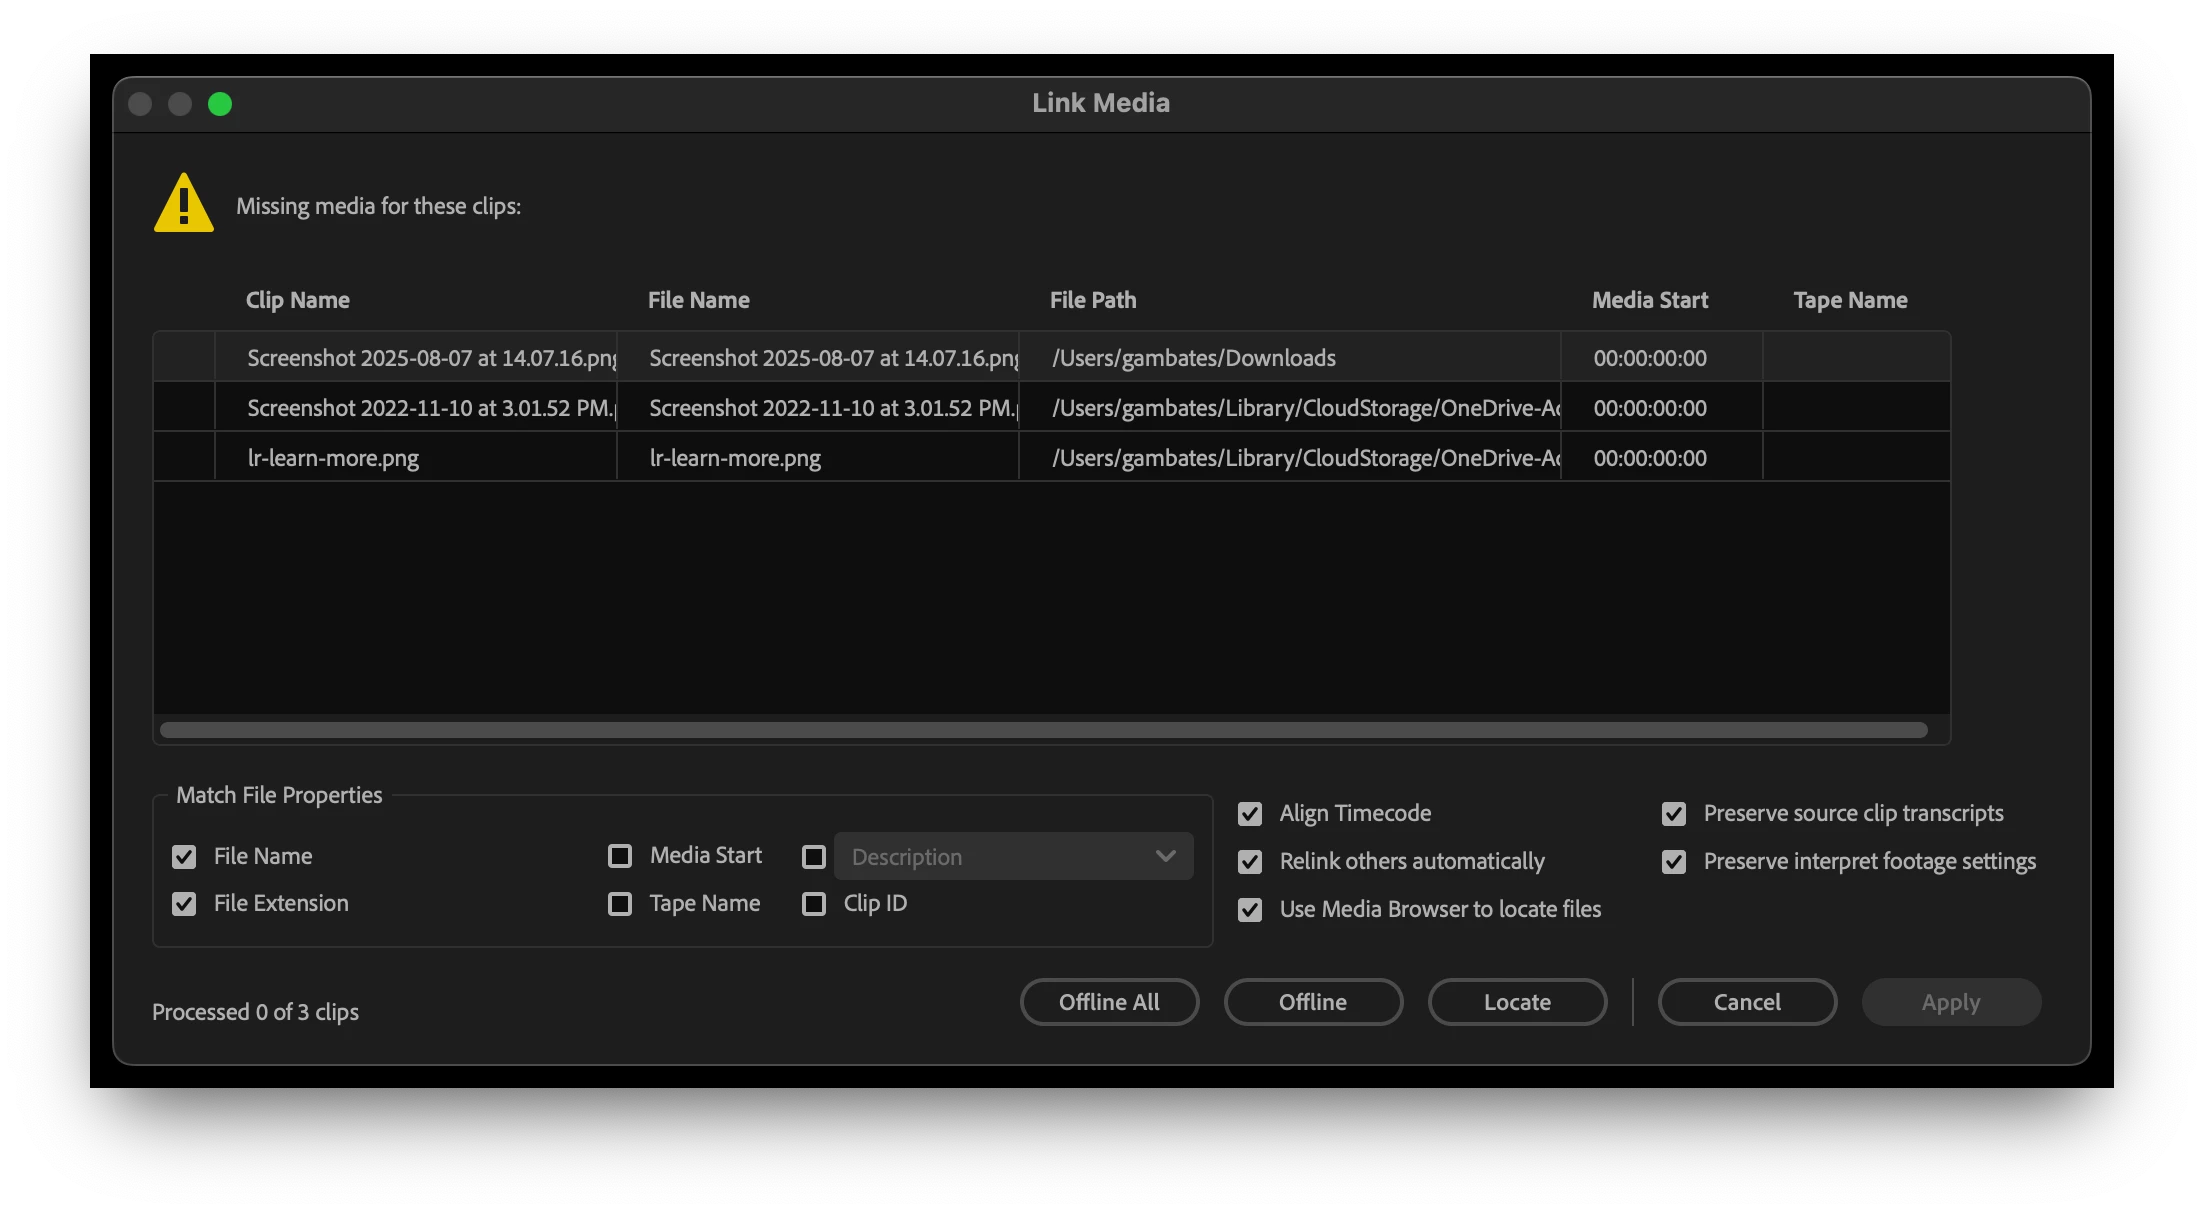This screenshot has height=1214, width=2204.
Task: Open the Description dropdown menu
Action: point(1014,856)
